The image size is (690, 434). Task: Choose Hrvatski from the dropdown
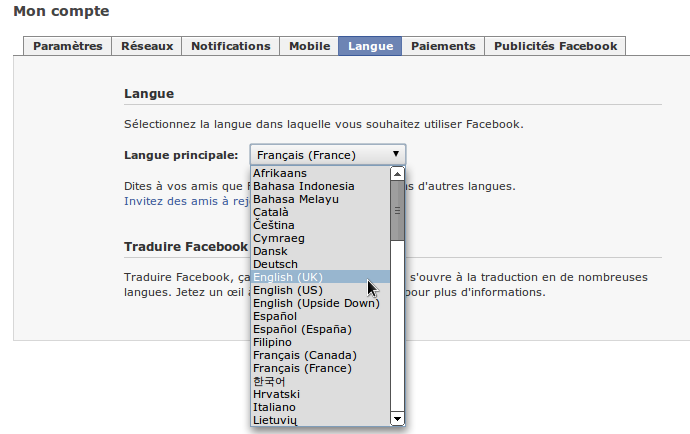[320, 394]
